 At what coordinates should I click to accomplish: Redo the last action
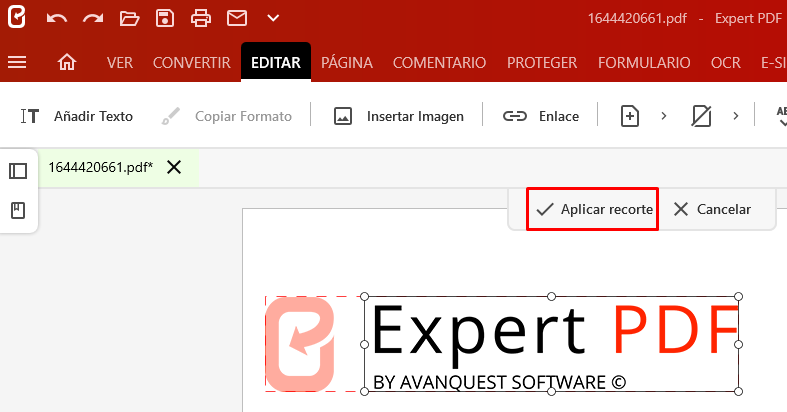[x=93, y=19]
